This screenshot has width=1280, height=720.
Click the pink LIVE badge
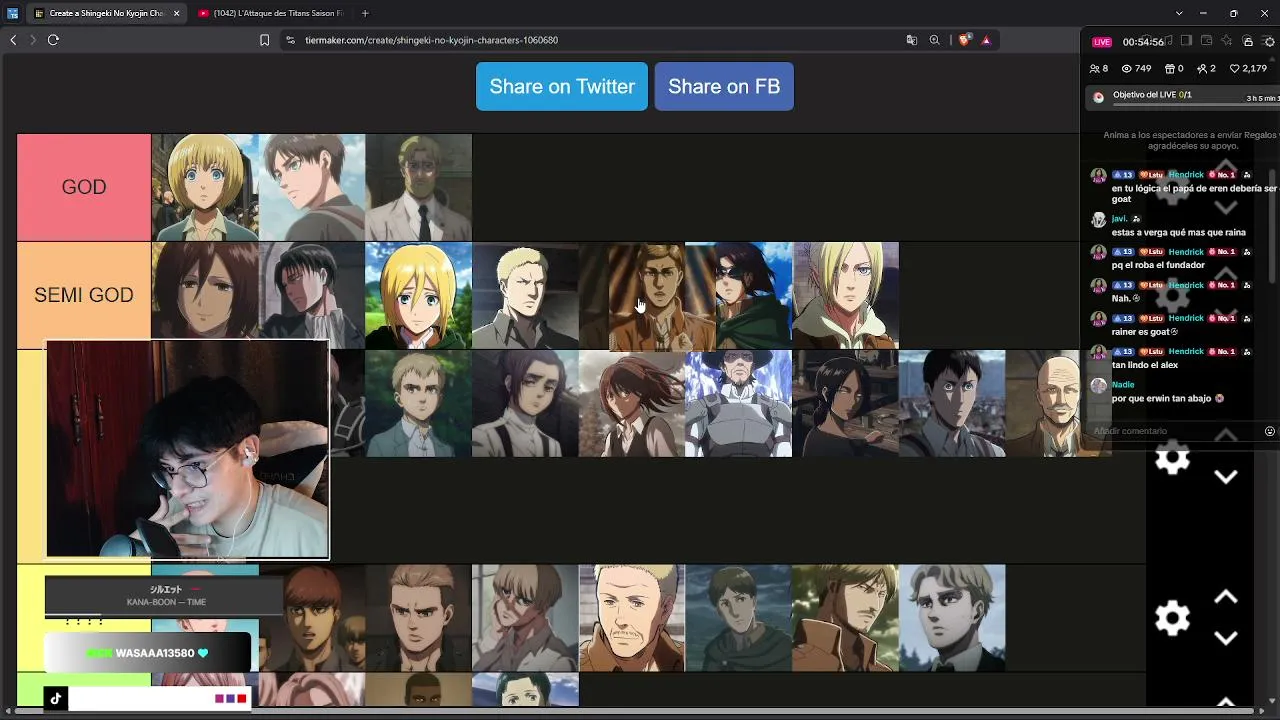click(x=1102, y=42)
